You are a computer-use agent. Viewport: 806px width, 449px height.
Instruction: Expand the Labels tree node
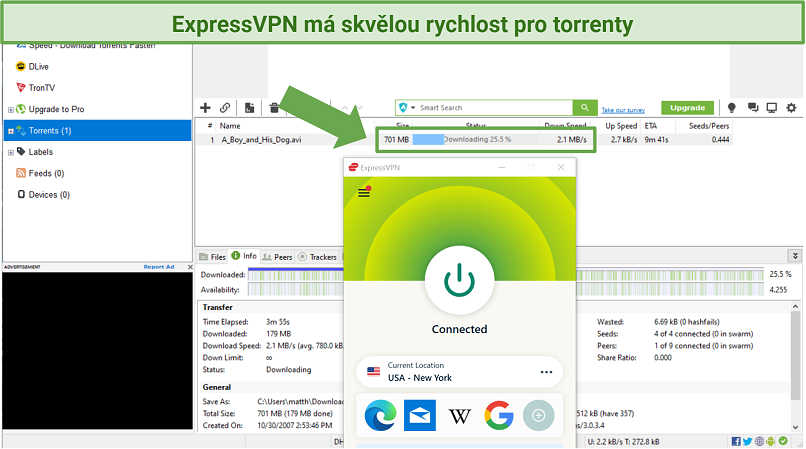tap(10, 152)
